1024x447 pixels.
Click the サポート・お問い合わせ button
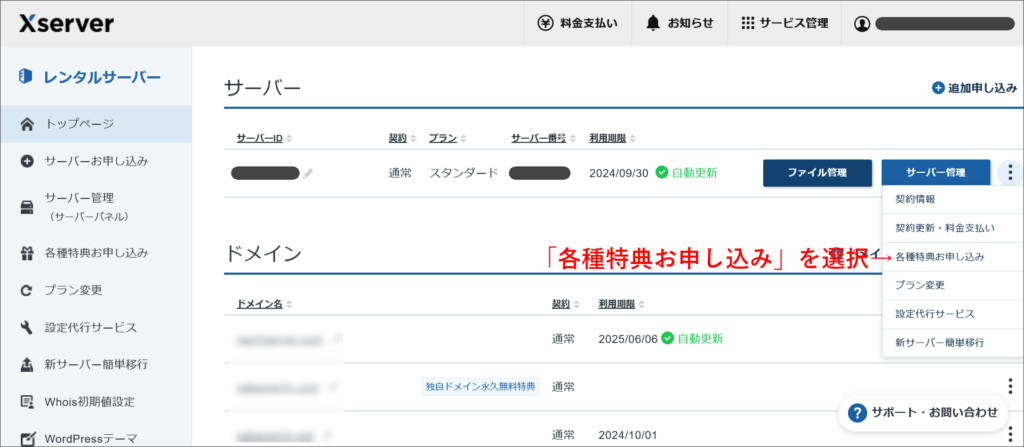(x=923, y=412)
